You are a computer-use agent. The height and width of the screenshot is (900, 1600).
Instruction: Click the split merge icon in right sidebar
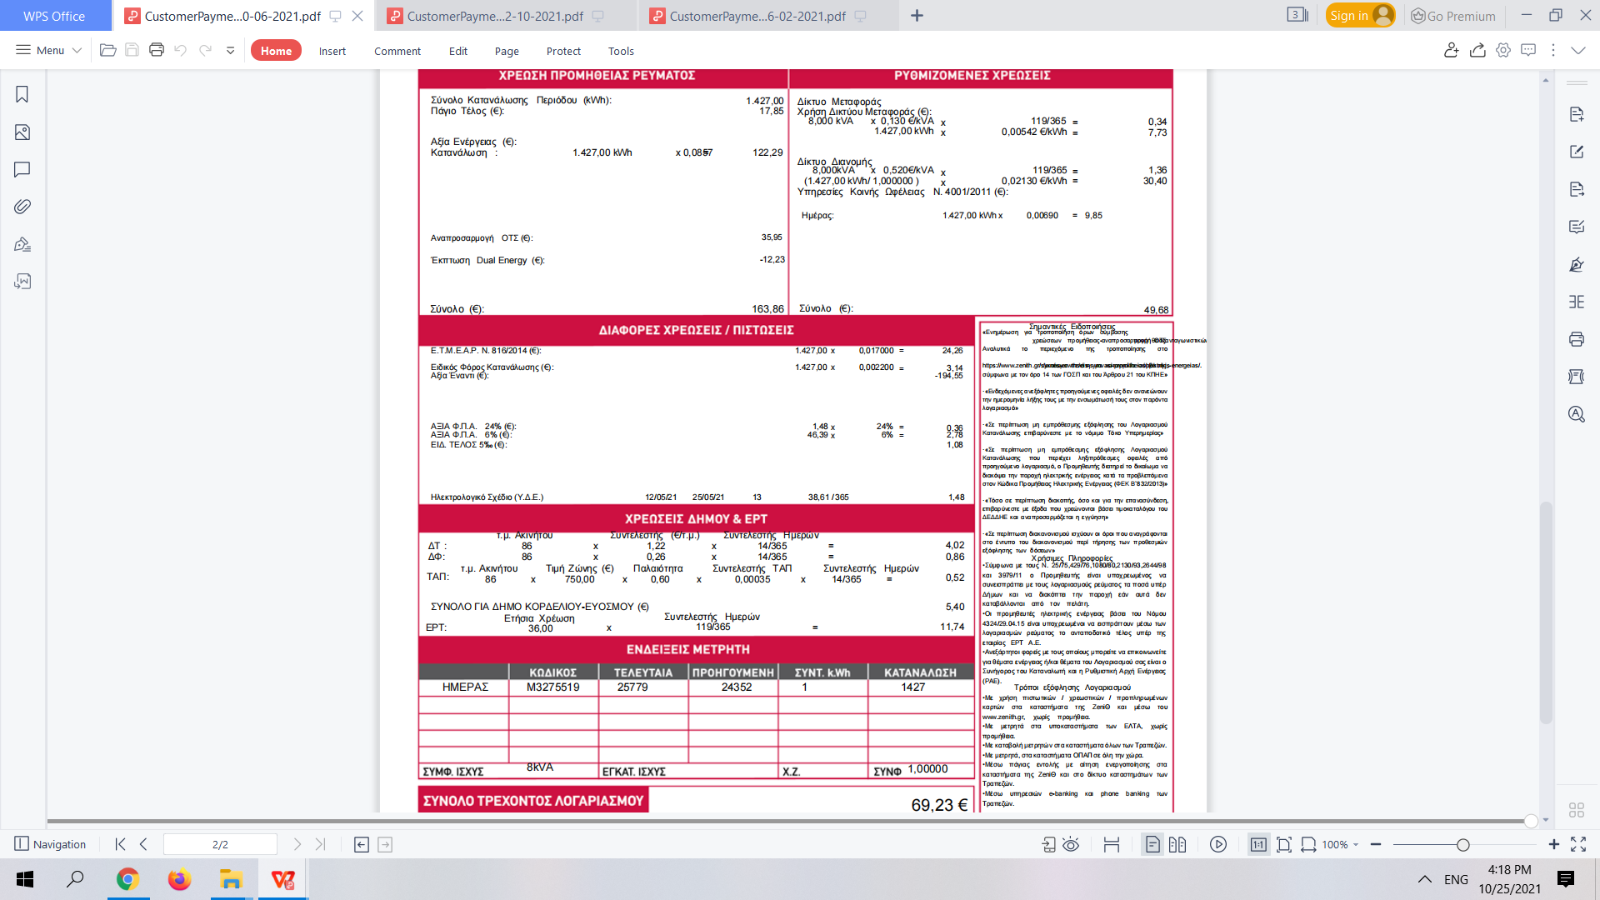click(1577, 302)
